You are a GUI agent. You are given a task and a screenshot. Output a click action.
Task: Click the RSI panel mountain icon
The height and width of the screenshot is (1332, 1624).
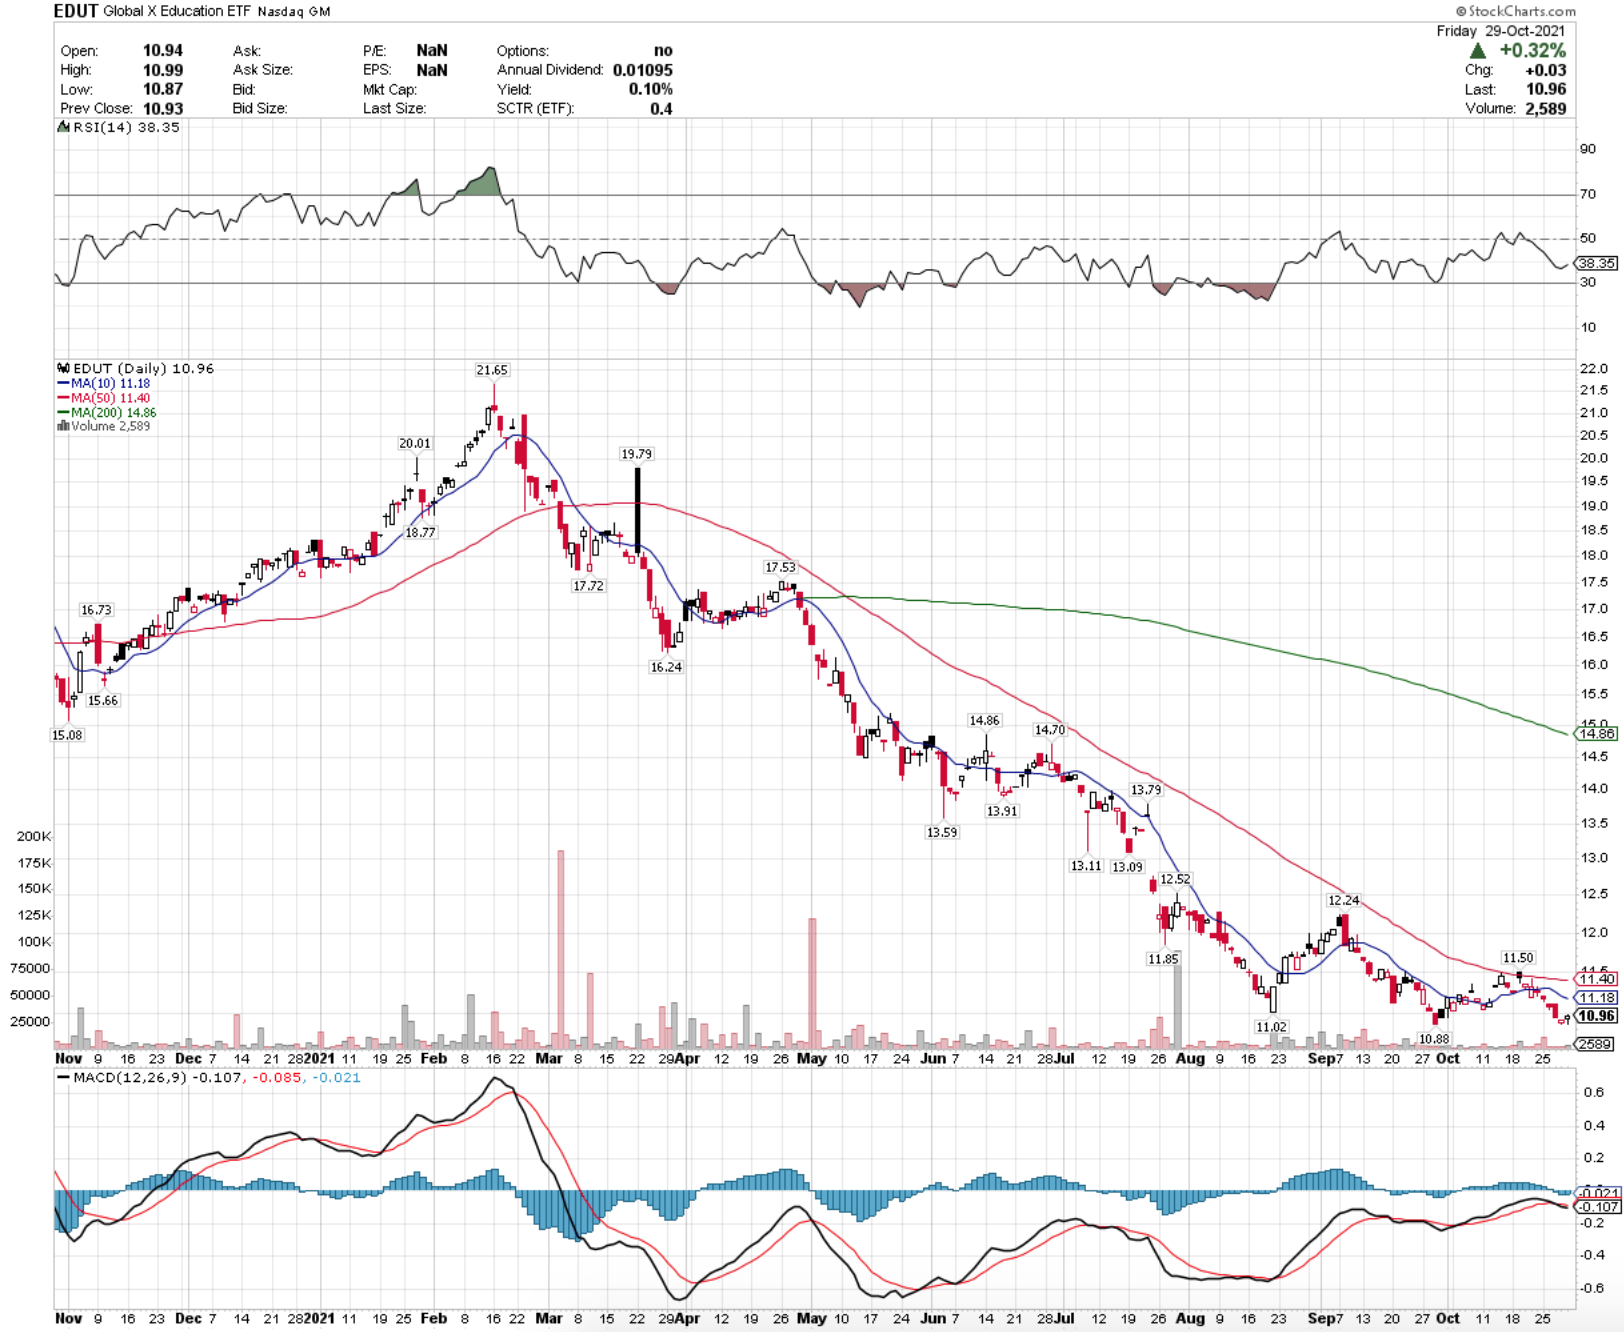[x=63, y=127]
